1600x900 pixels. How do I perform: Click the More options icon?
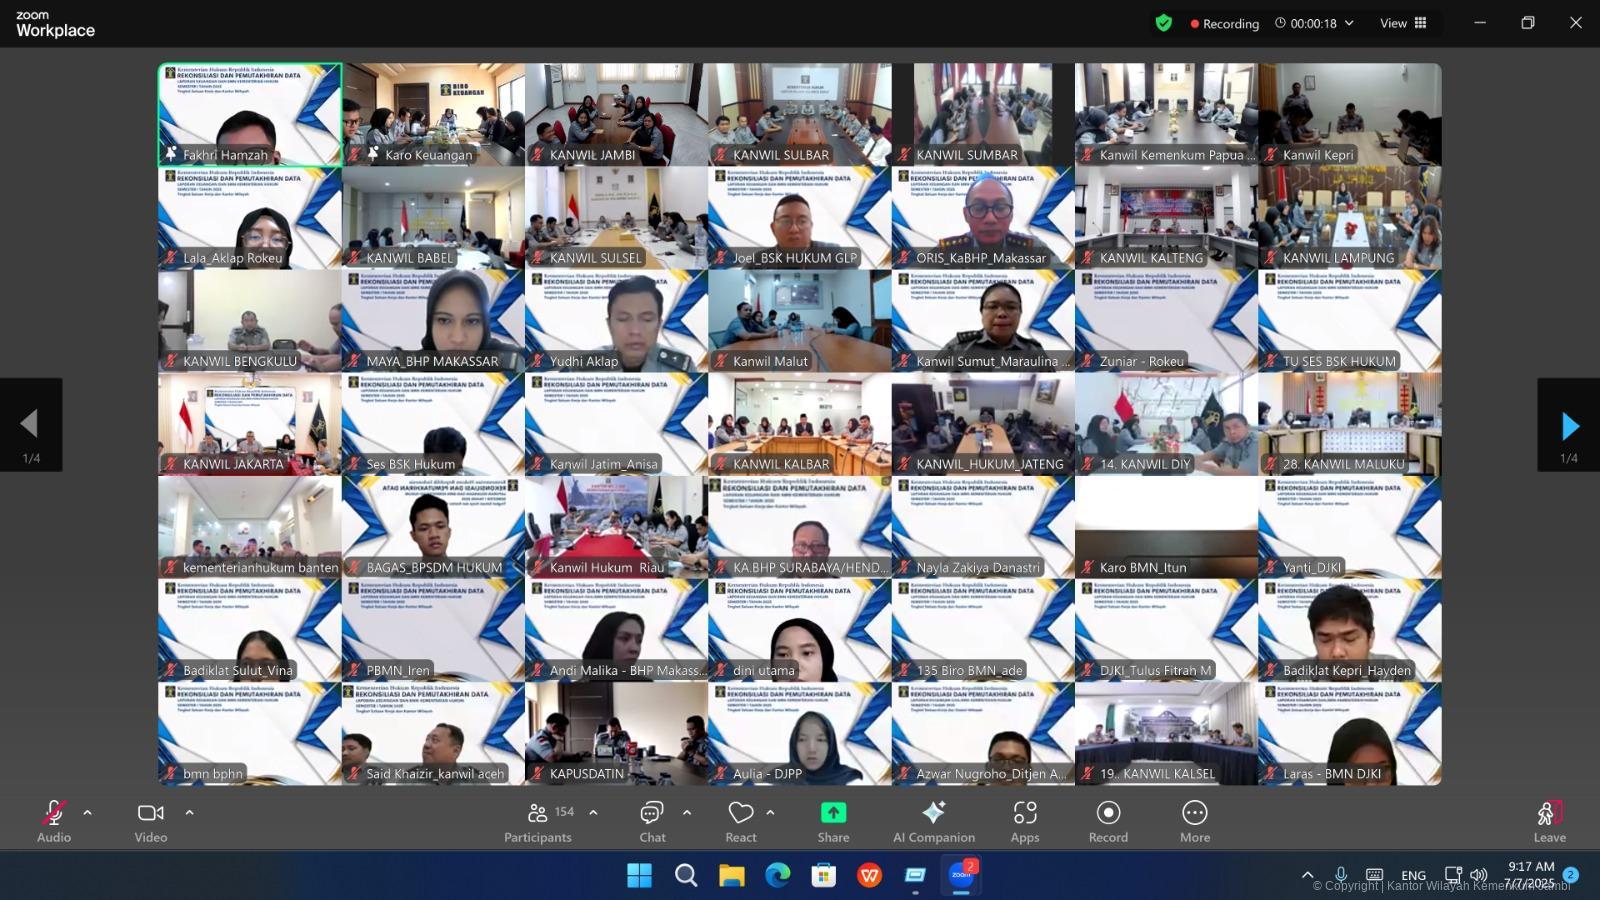coord(1194,813)
